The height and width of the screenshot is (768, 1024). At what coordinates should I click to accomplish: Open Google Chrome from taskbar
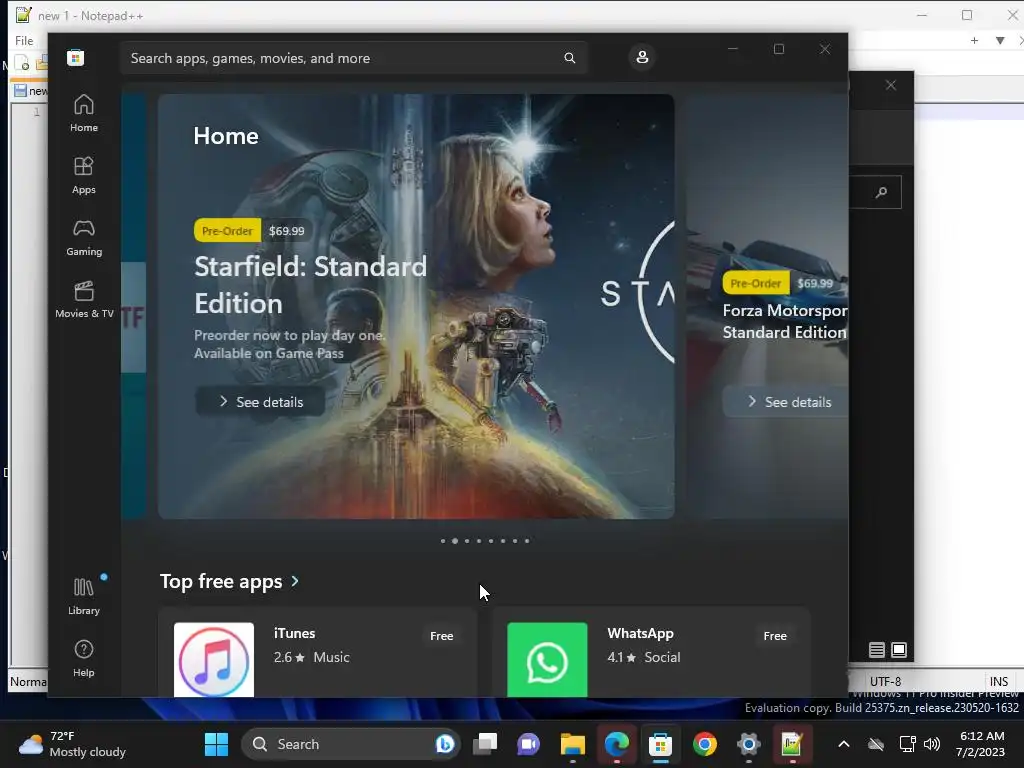705,744
